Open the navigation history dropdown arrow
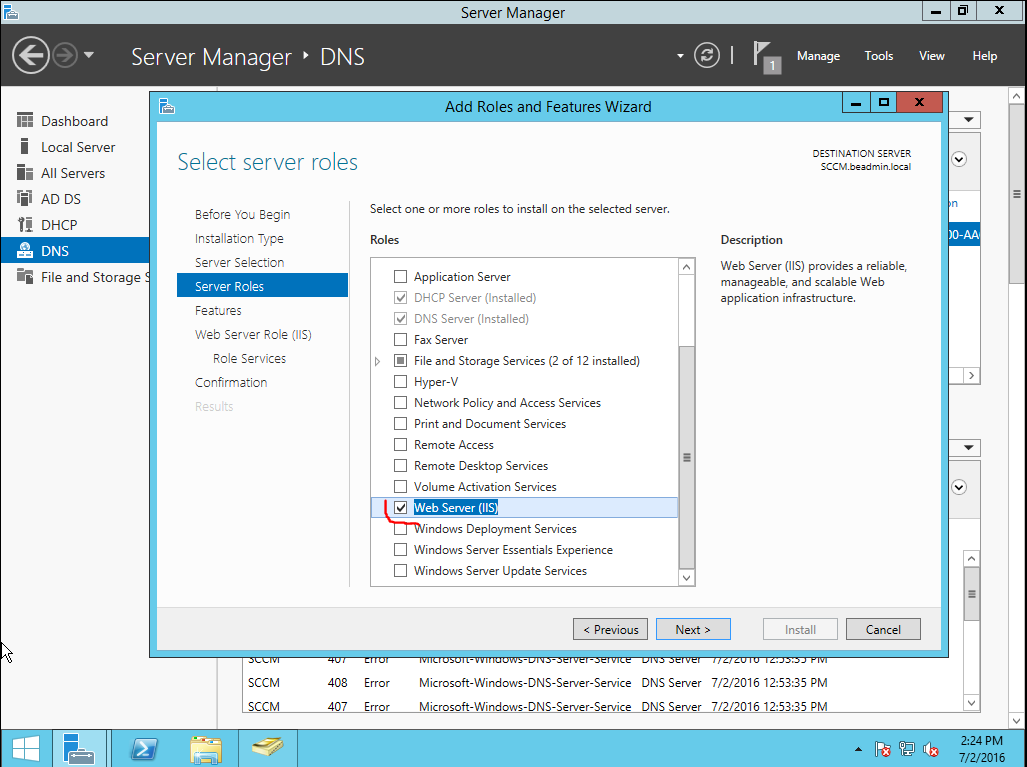 (89, 55)
